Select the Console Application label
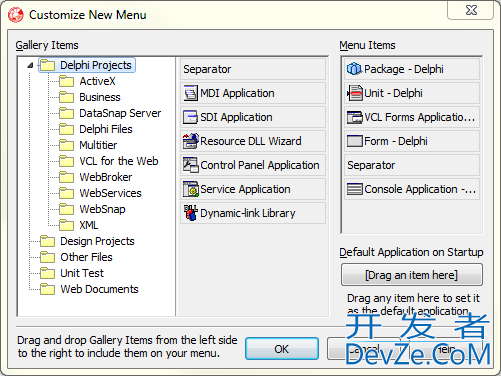501x376 pixels. 420,189
